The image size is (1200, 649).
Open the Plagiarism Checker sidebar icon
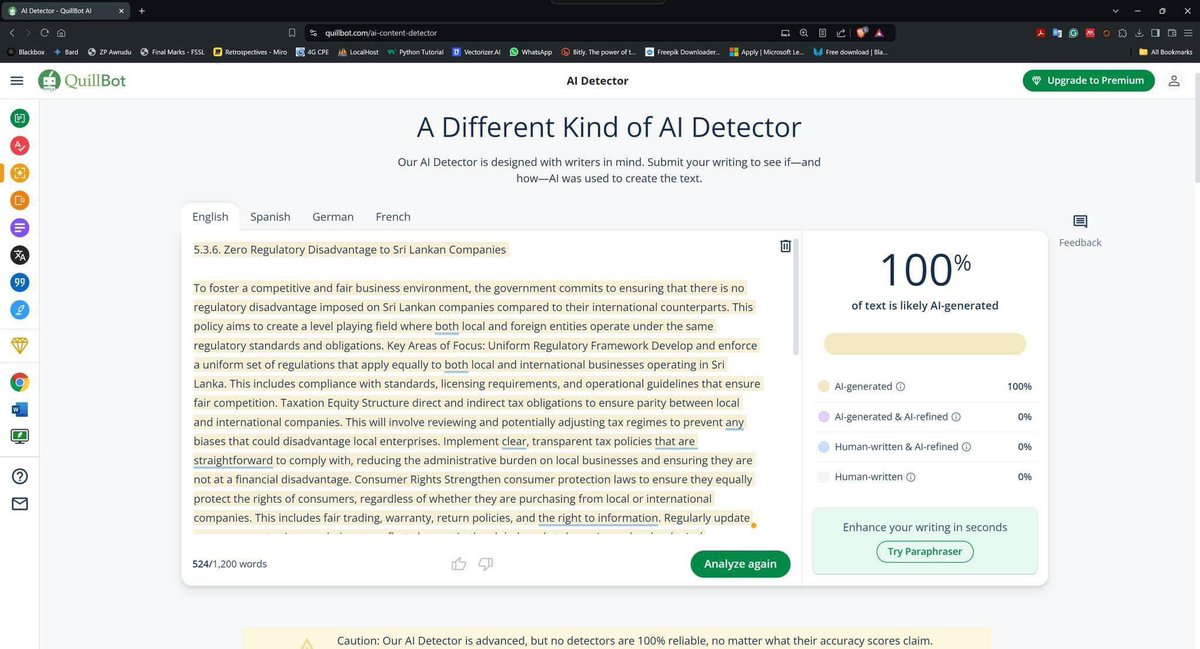20,201
